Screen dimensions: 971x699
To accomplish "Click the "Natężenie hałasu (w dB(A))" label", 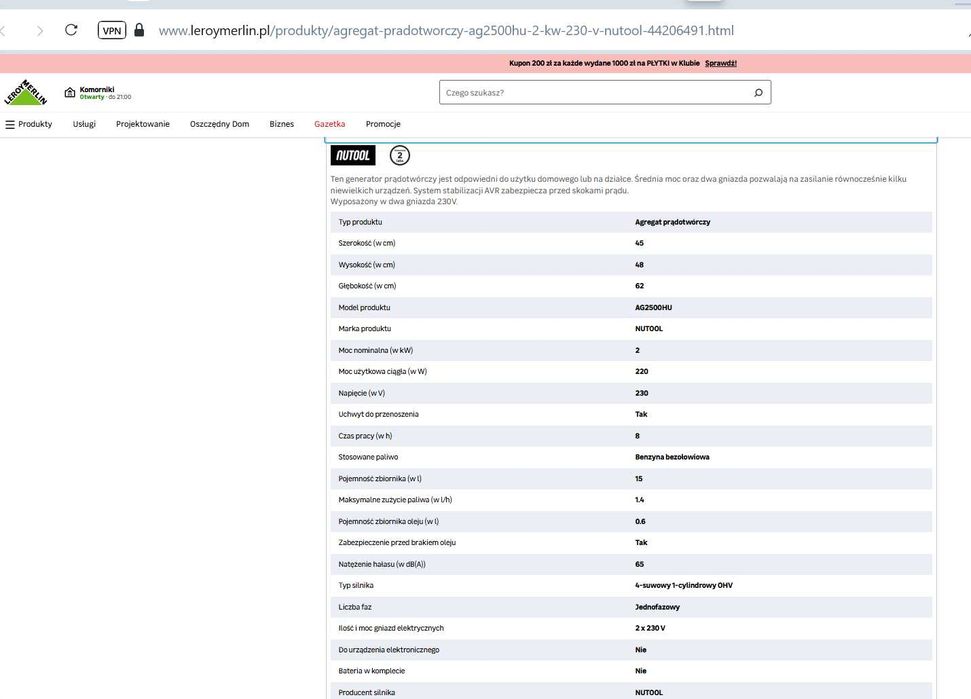I will click(381, 564).
